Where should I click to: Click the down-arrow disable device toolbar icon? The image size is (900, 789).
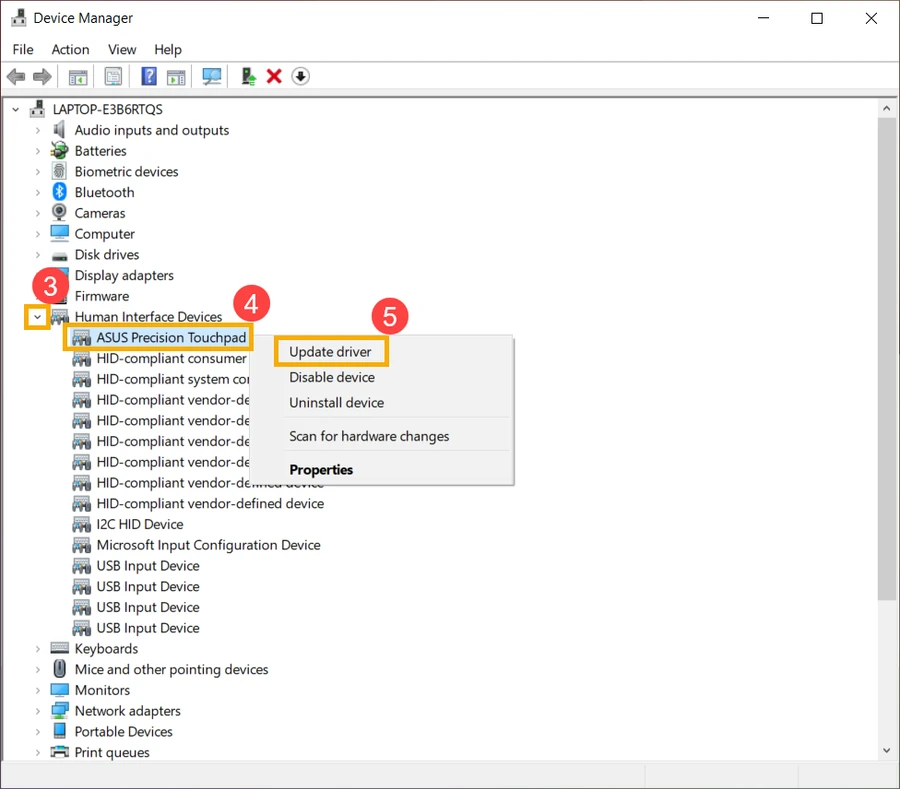300,76
